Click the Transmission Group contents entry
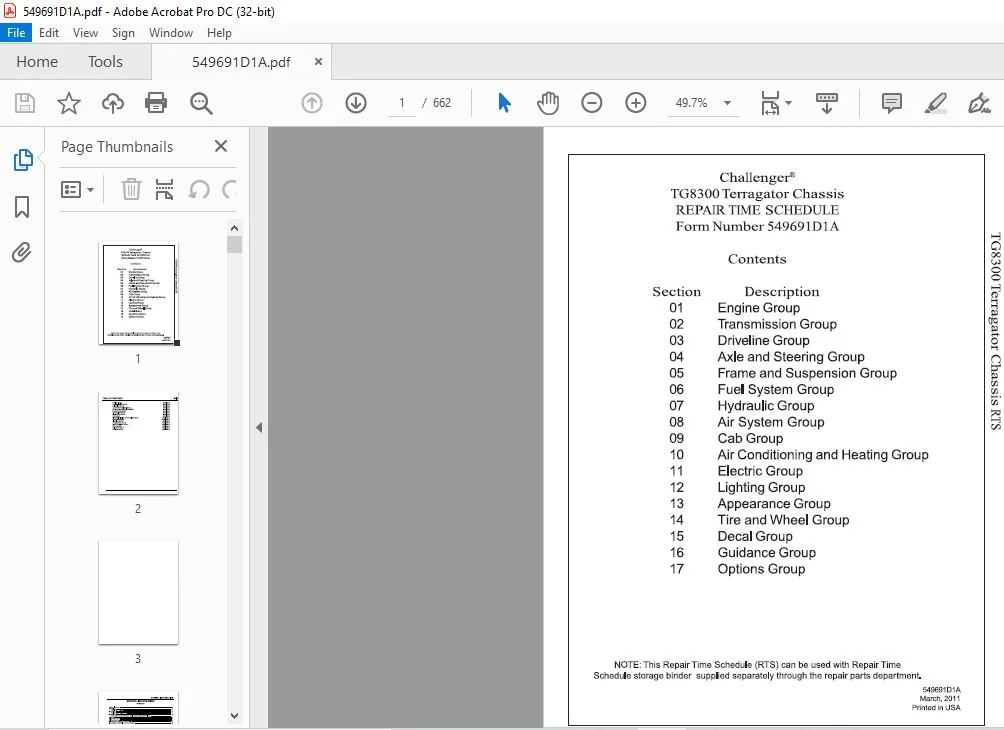 point(777,324)
